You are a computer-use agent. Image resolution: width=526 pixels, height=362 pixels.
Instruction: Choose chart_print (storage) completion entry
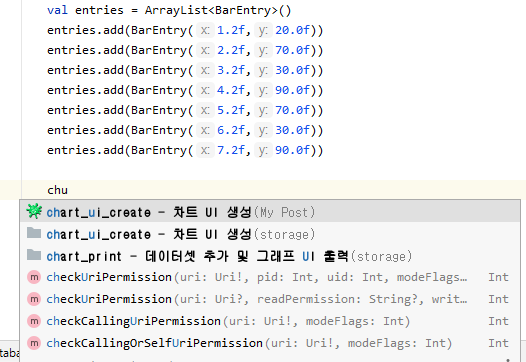point(270,256)
